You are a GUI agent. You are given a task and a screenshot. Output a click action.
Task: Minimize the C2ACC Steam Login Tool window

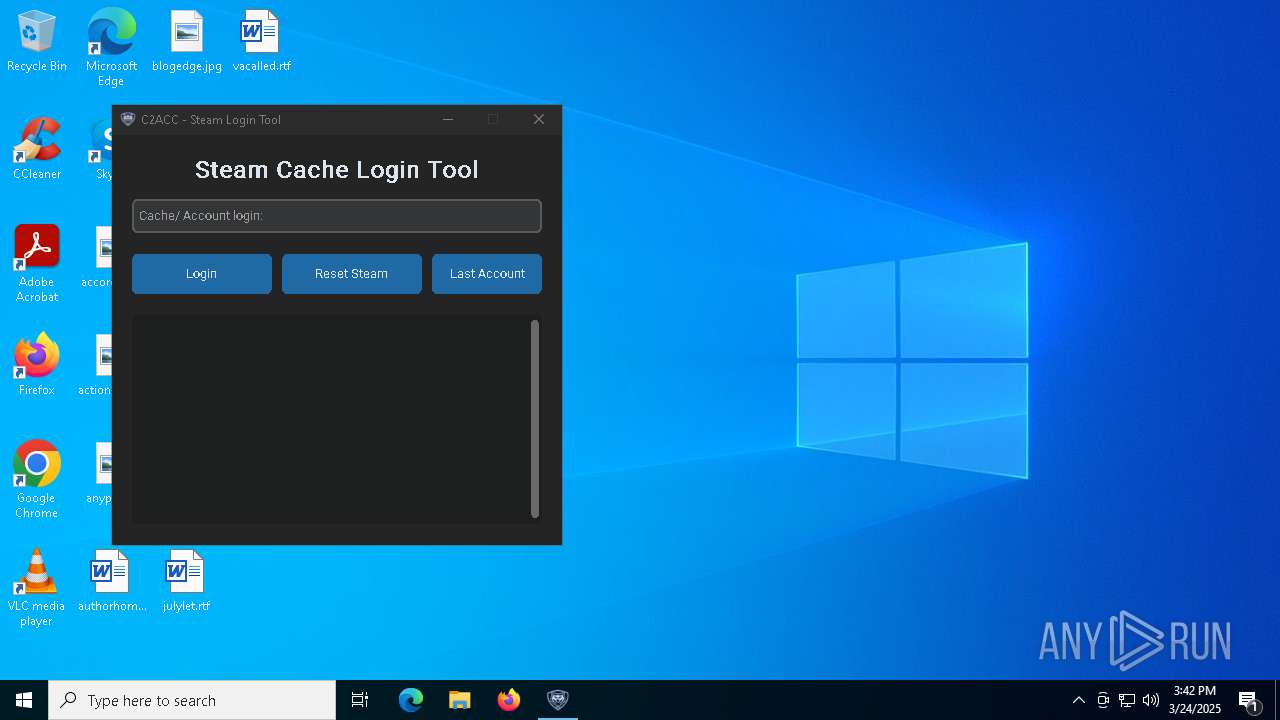[x=448, y=119]
